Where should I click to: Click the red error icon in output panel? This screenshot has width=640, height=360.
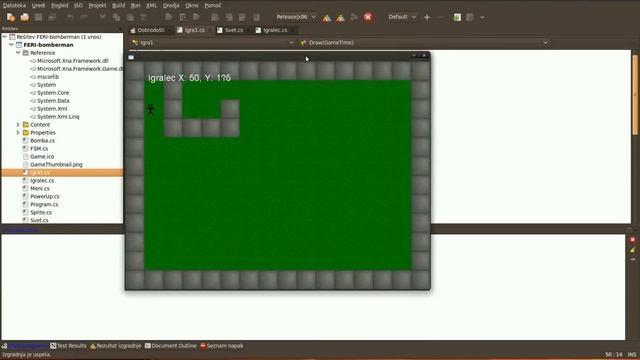[x=632, y=240]
